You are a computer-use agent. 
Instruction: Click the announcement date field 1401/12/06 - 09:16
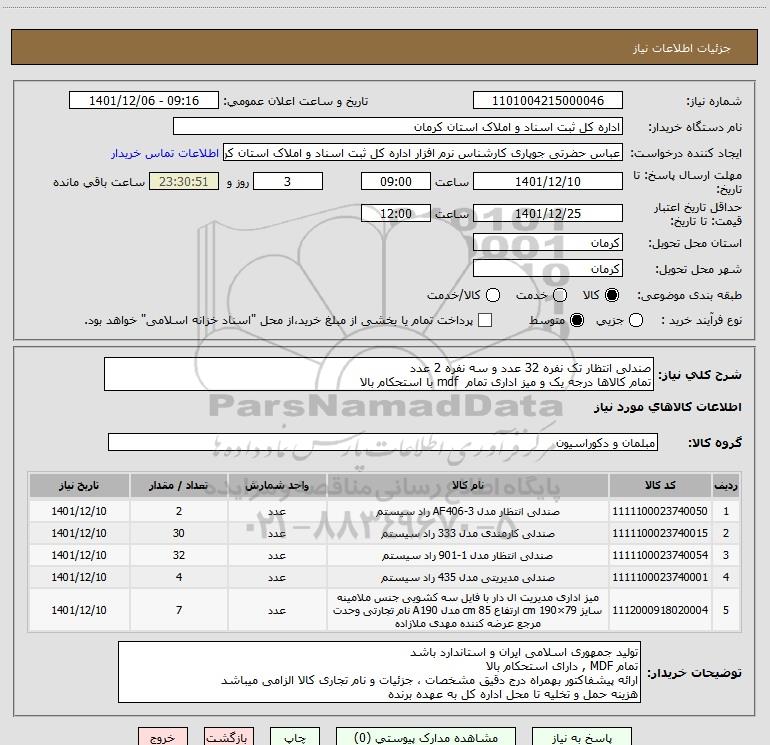tap(144, 101)
